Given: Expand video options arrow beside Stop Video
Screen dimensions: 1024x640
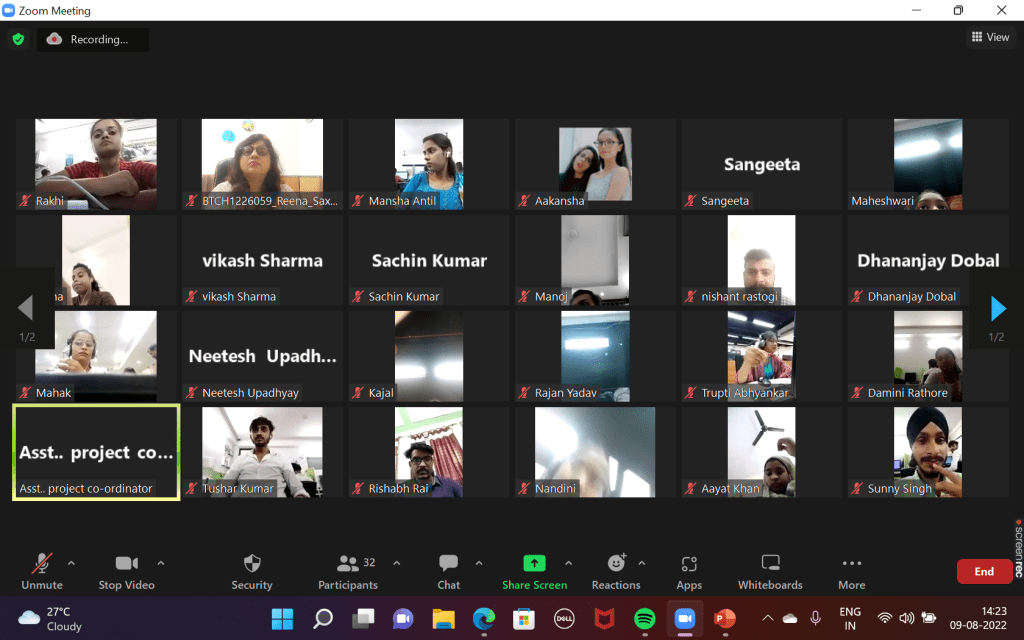Looking at the screenshot, I should 161,562.
